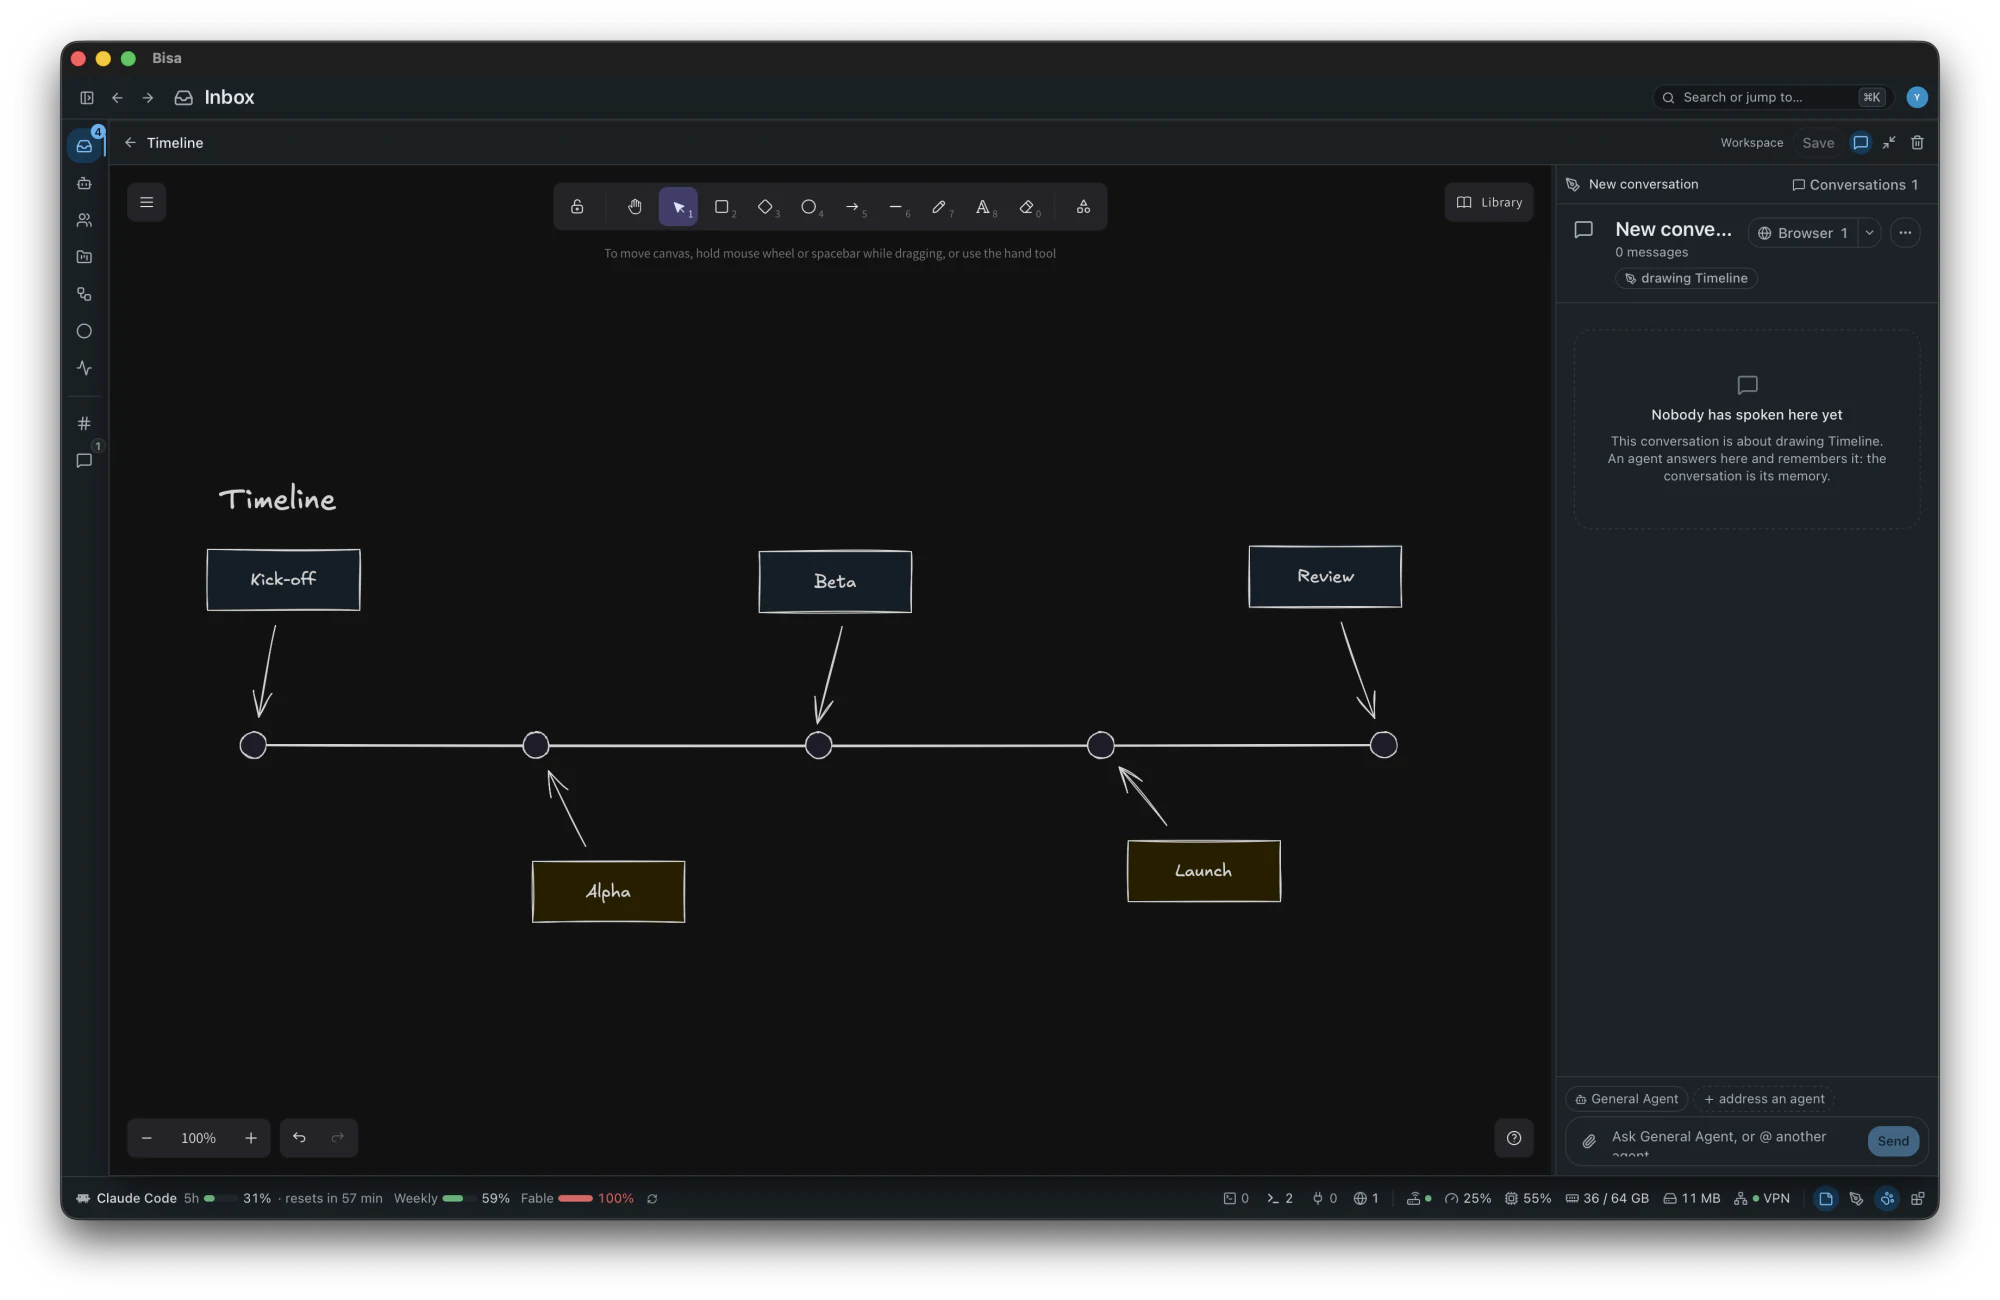Select the Diamond shape tool
Screen dimensions: 2000x1300
[x=766, y=207]
